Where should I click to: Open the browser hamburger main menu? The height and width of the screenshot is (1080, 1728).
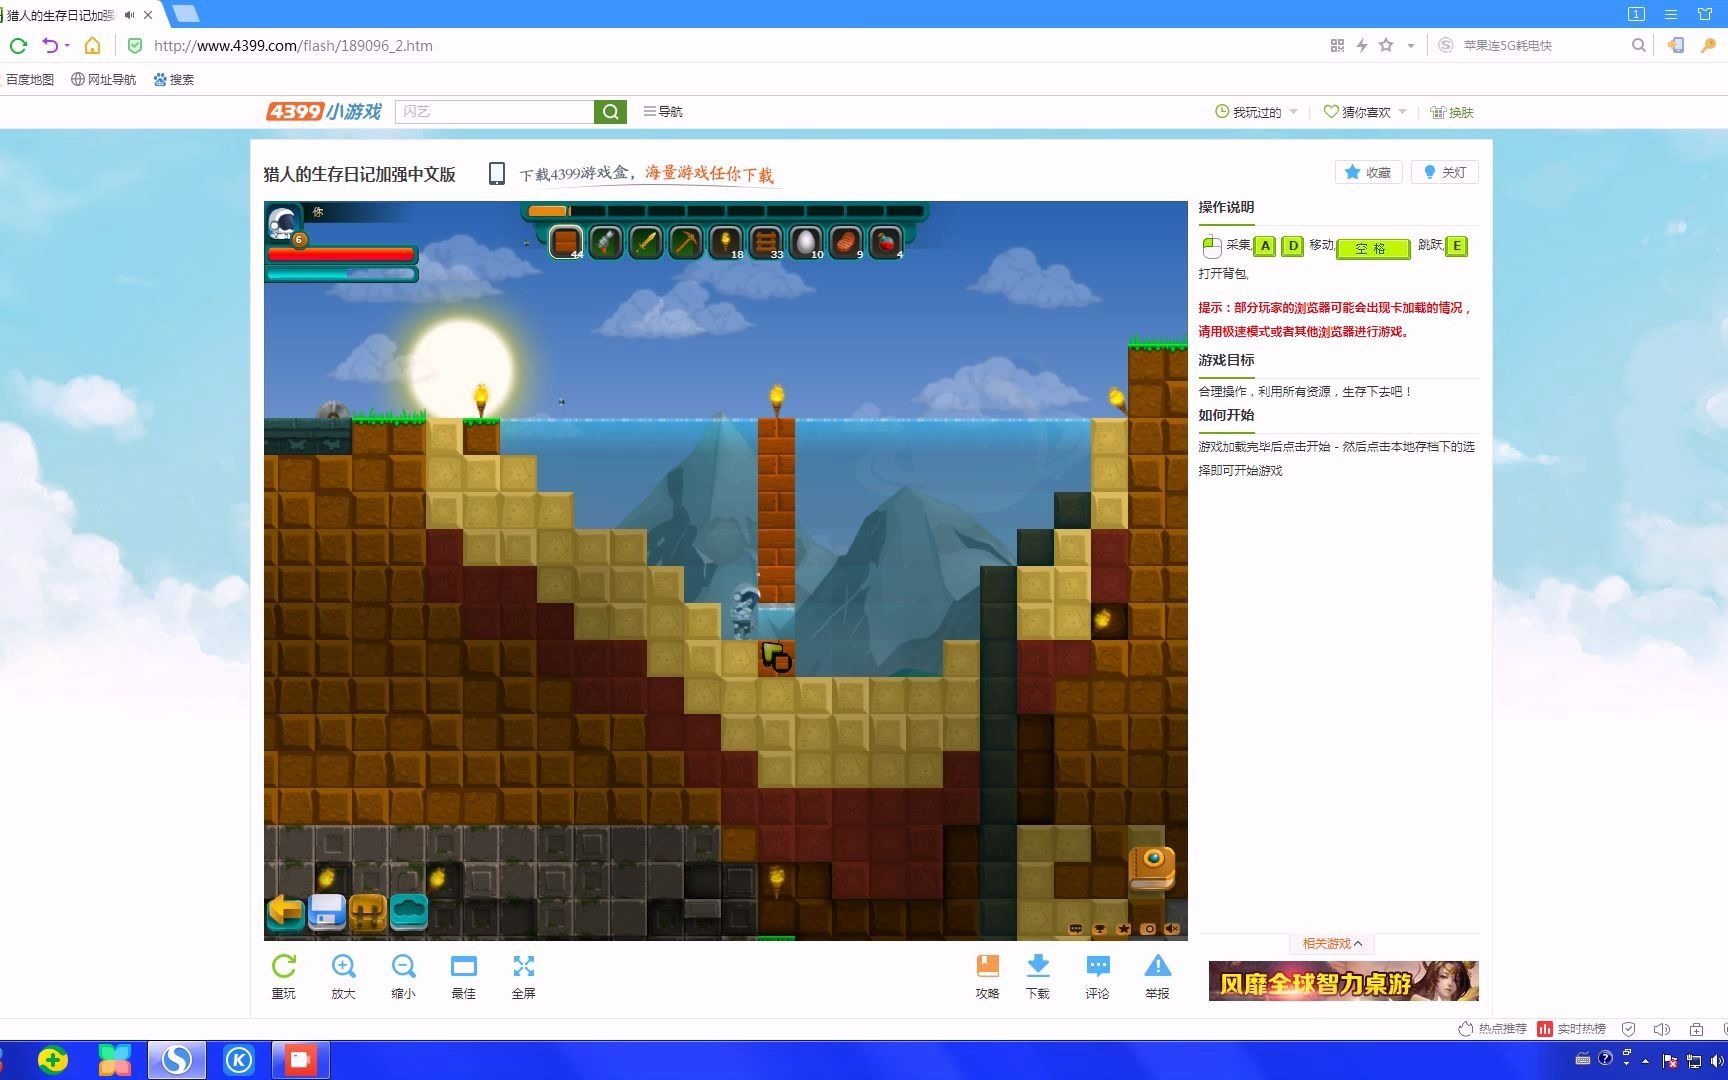[1671, 14]
